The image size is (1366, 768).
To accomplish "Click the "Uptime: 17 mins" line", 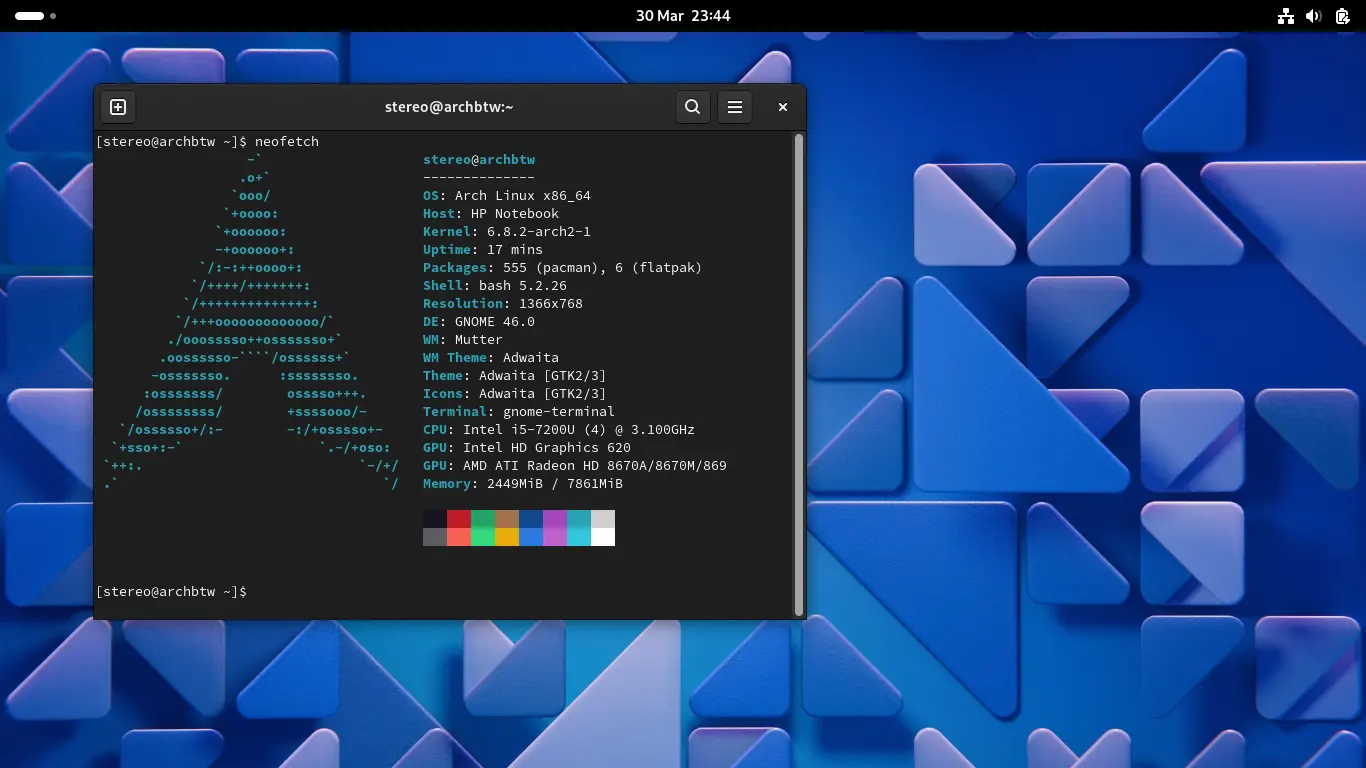I will pos(483,249).
